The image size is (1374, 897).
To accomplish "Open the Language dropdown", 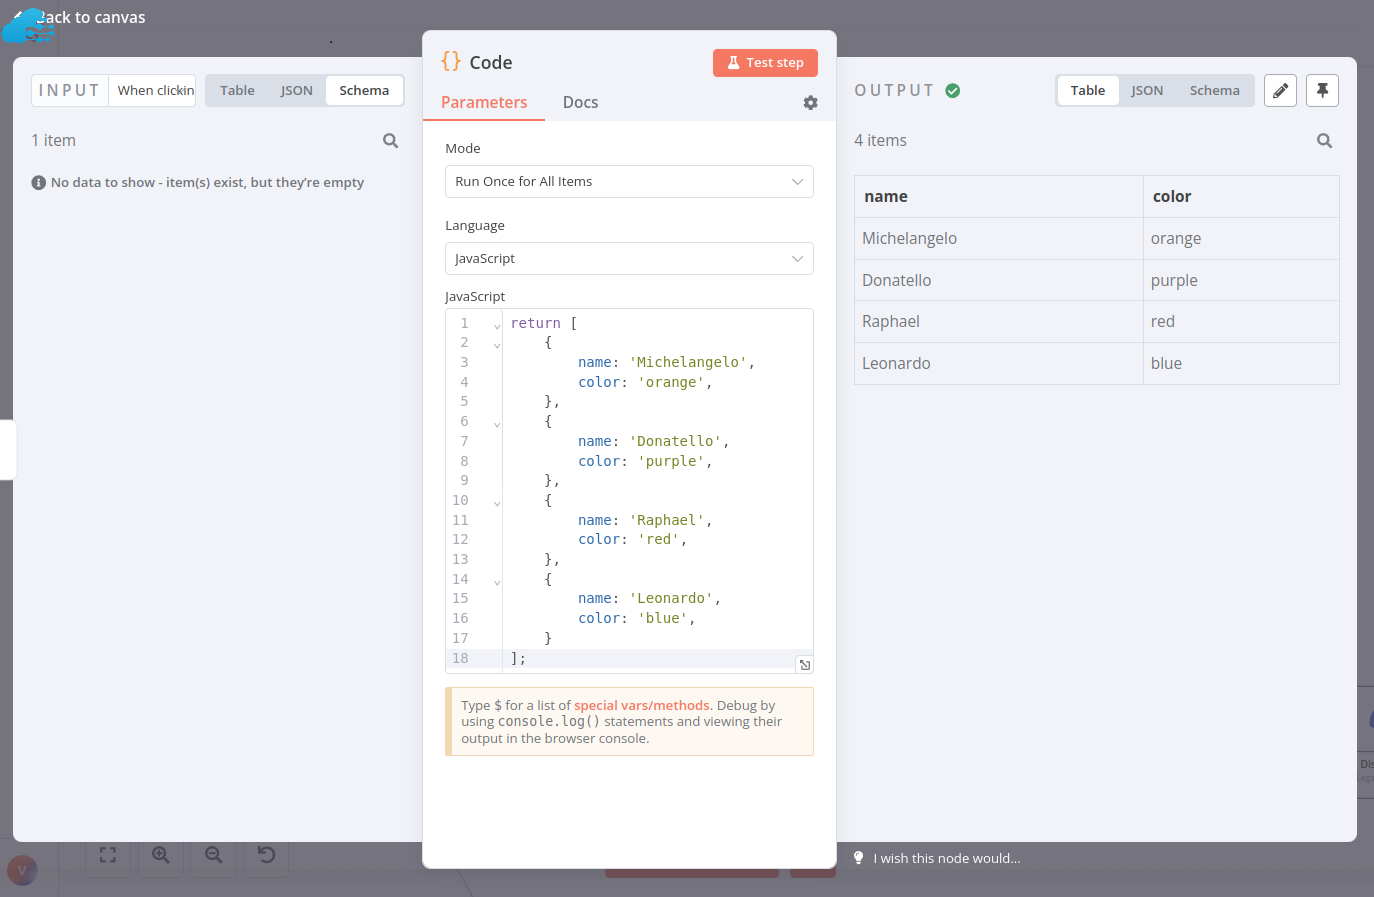I will click(628, 259).
